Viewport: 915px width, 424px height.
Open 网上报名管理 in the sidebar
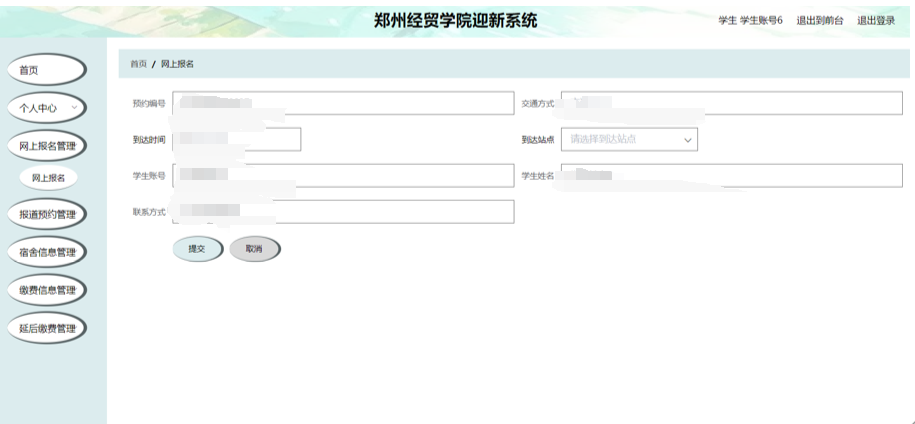click(x=46, y=146)
